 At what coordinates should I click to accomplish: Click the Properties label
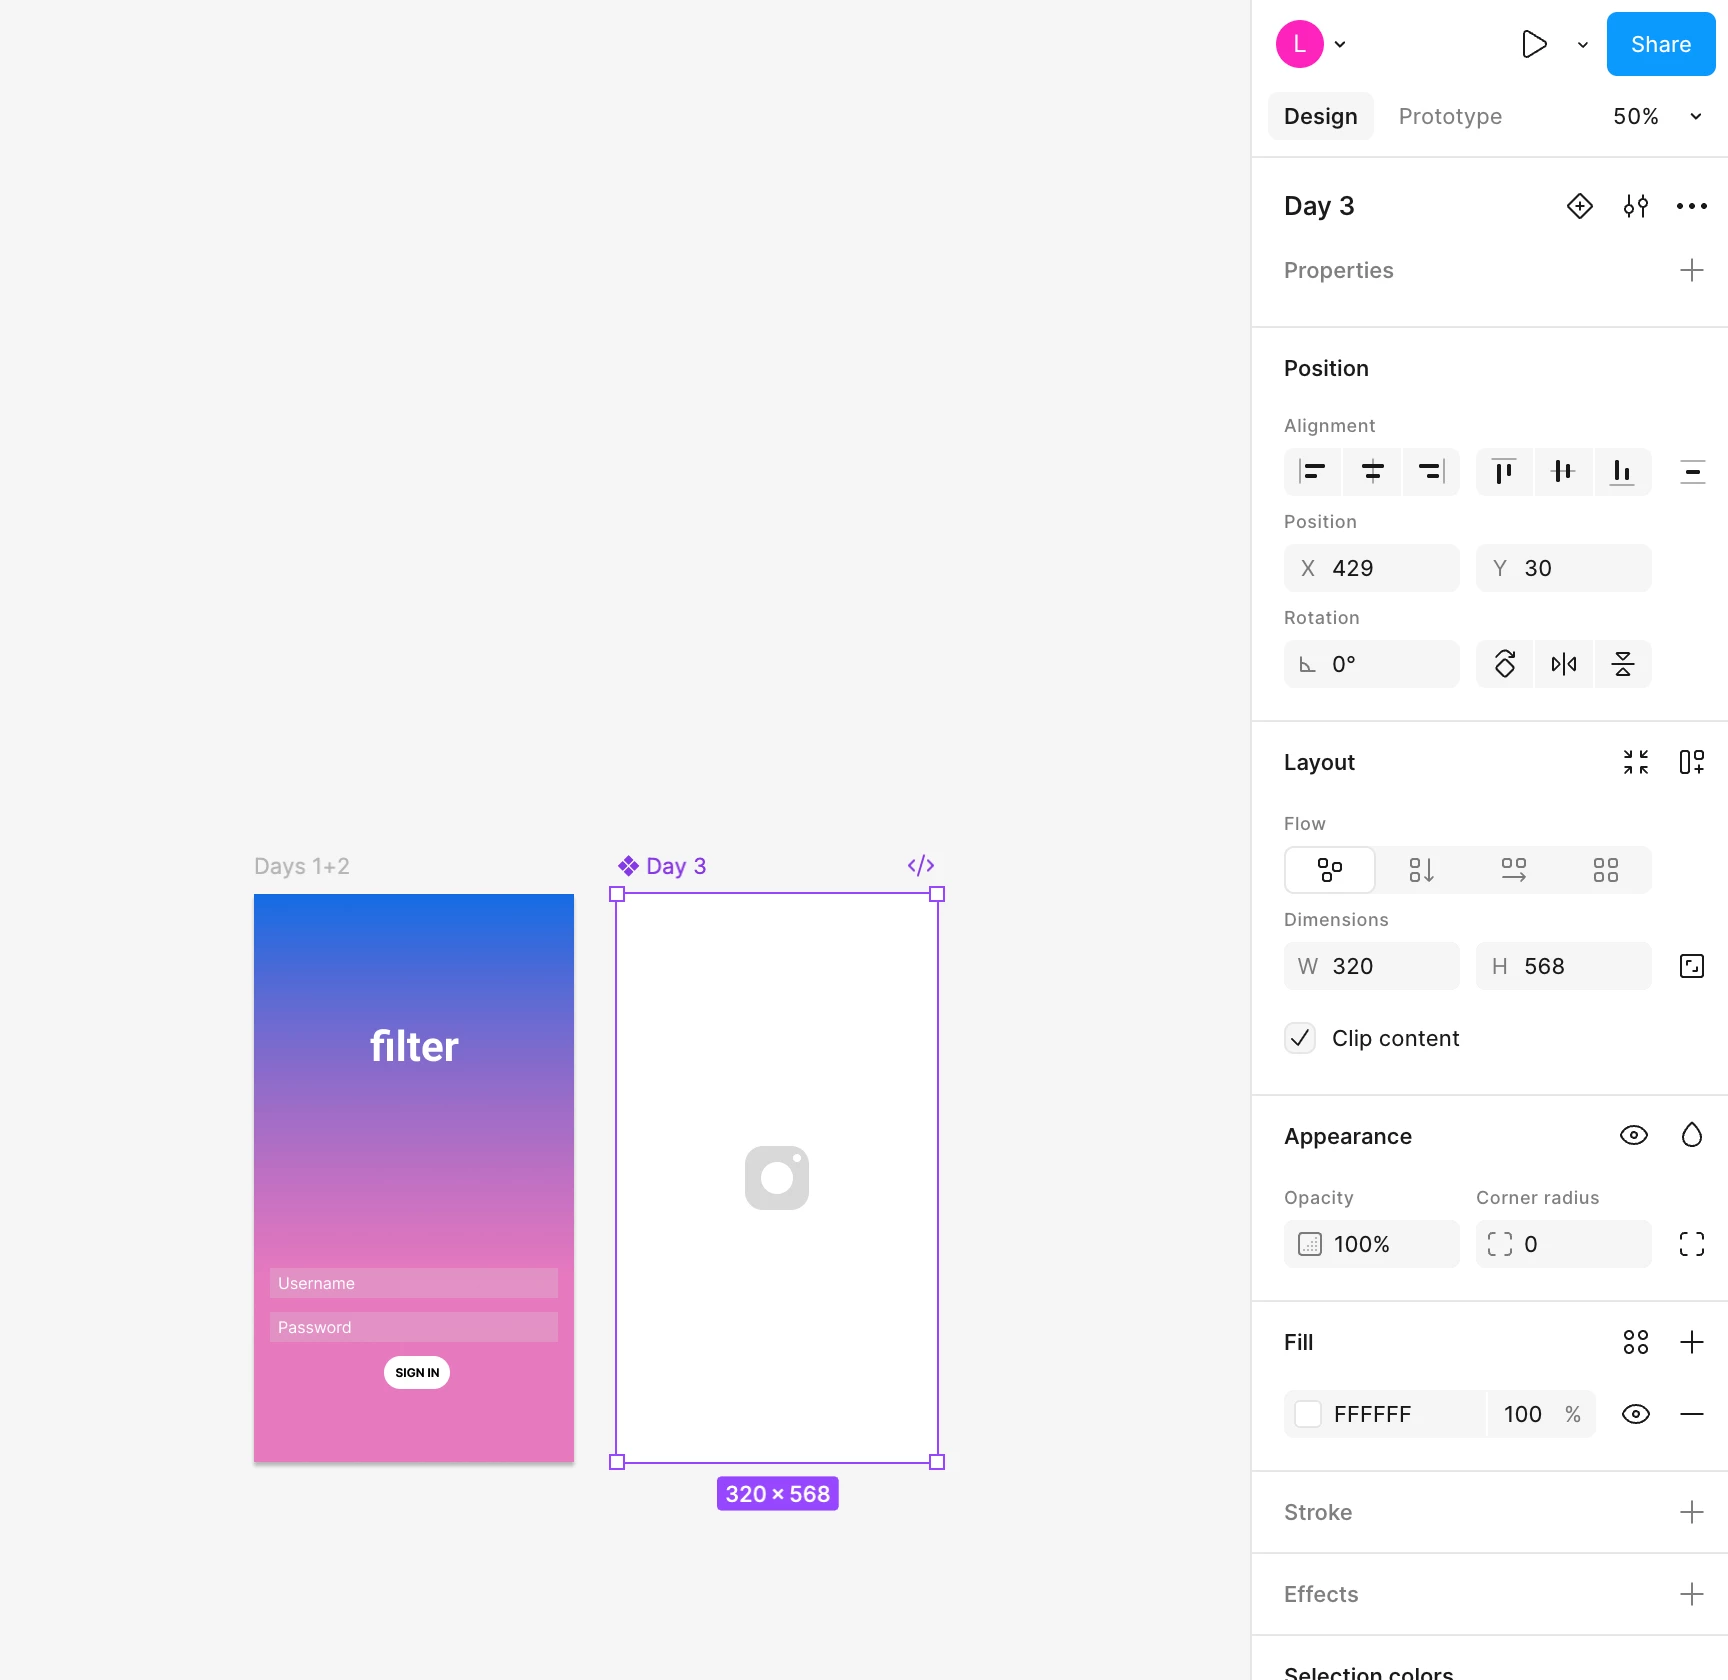coord(1338,270)
